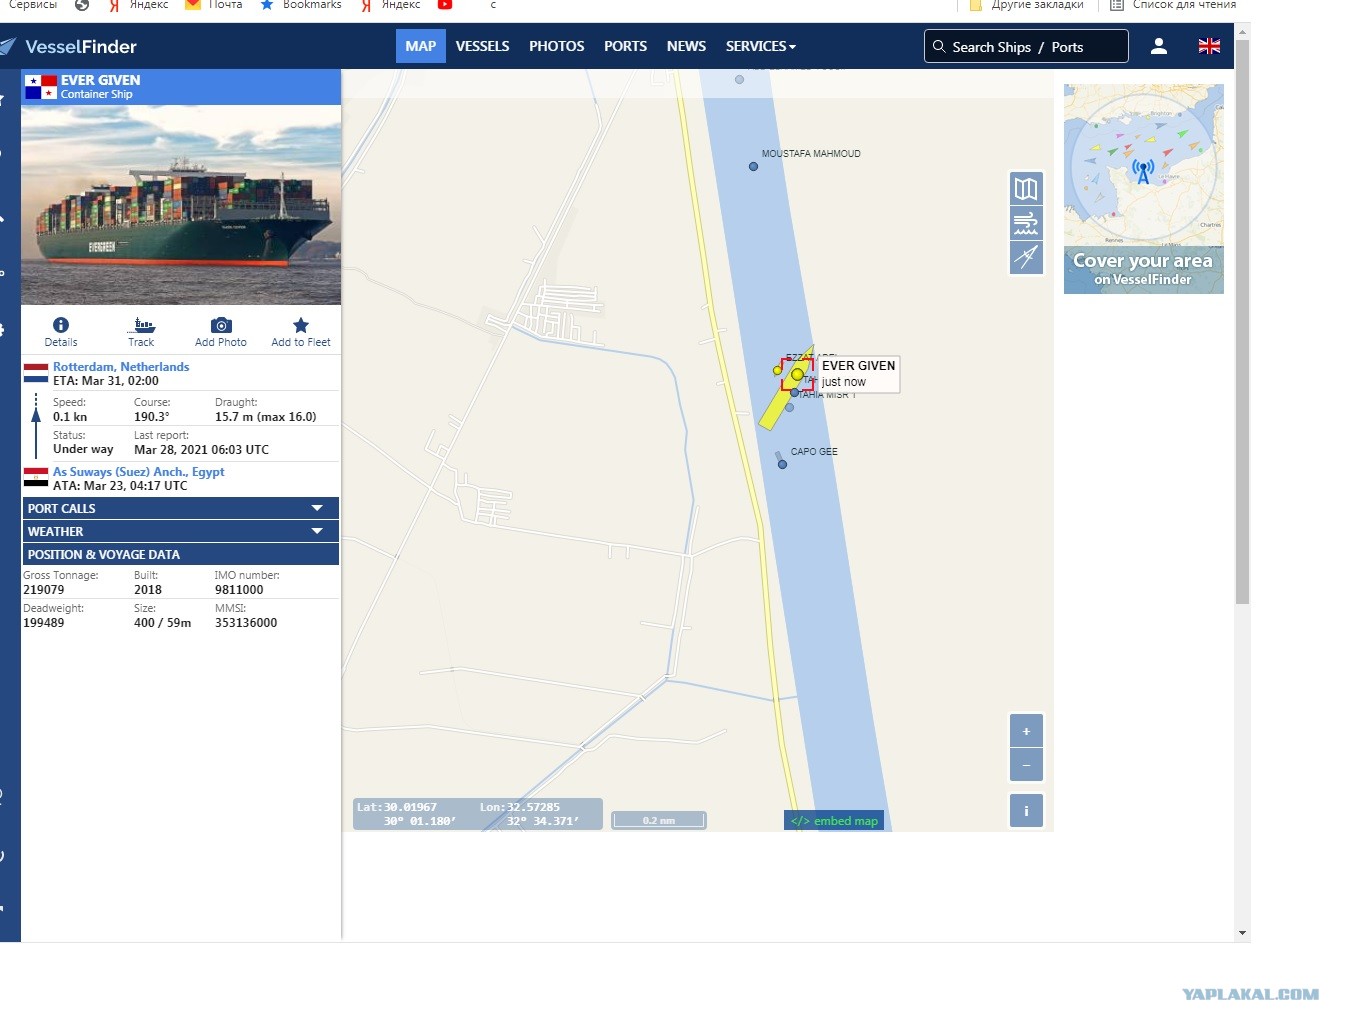Click the Panama flag beside EVER GIVEN
This screenshot has width=1345, height=1024.
click(x=41, y=87)
